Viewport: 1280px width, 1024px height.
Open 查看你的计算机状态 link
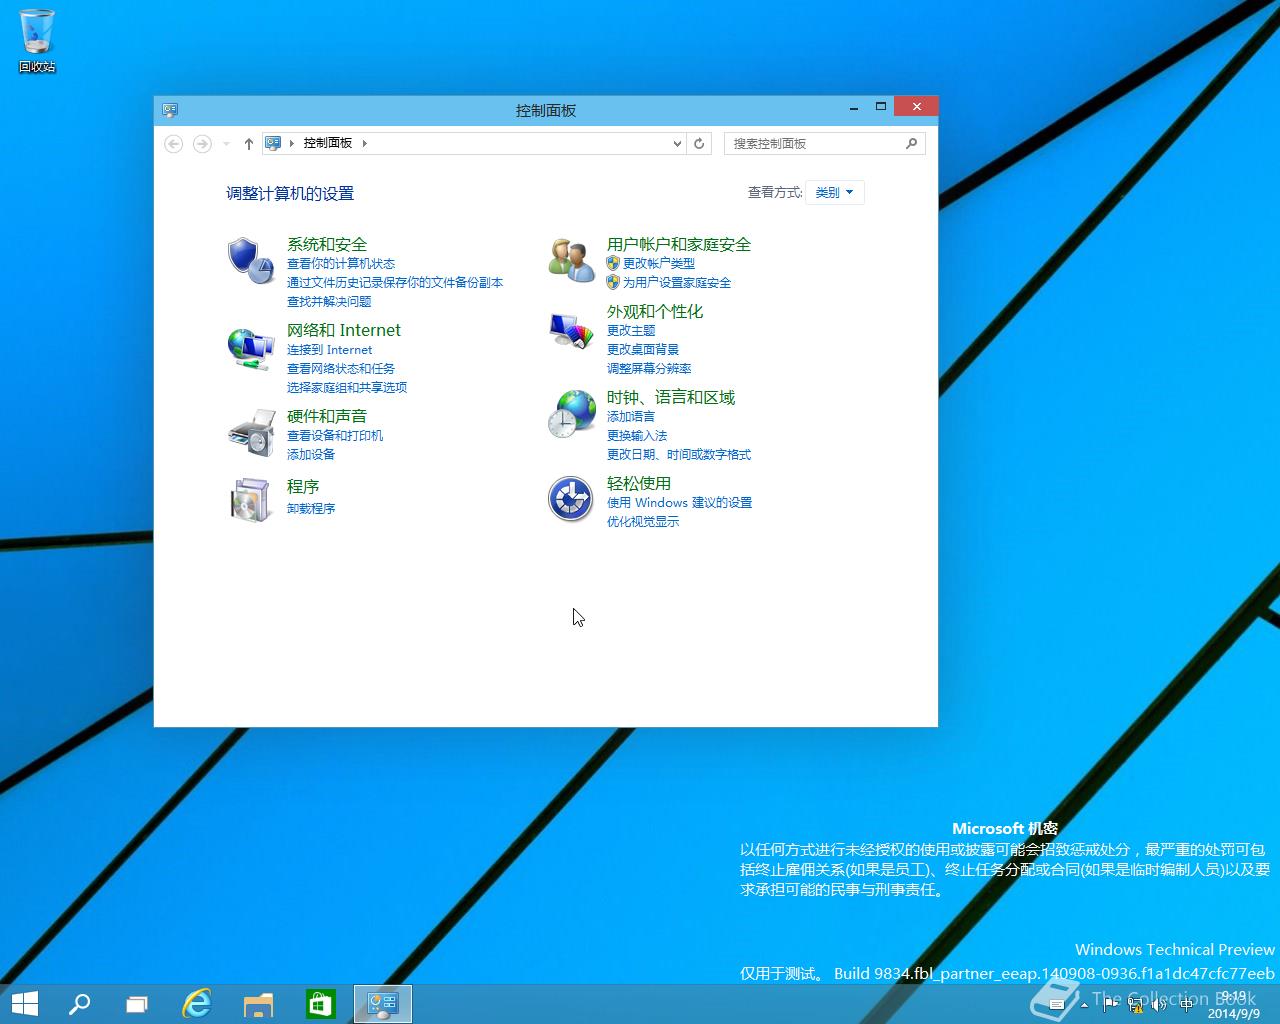click(x=341, y=263)
